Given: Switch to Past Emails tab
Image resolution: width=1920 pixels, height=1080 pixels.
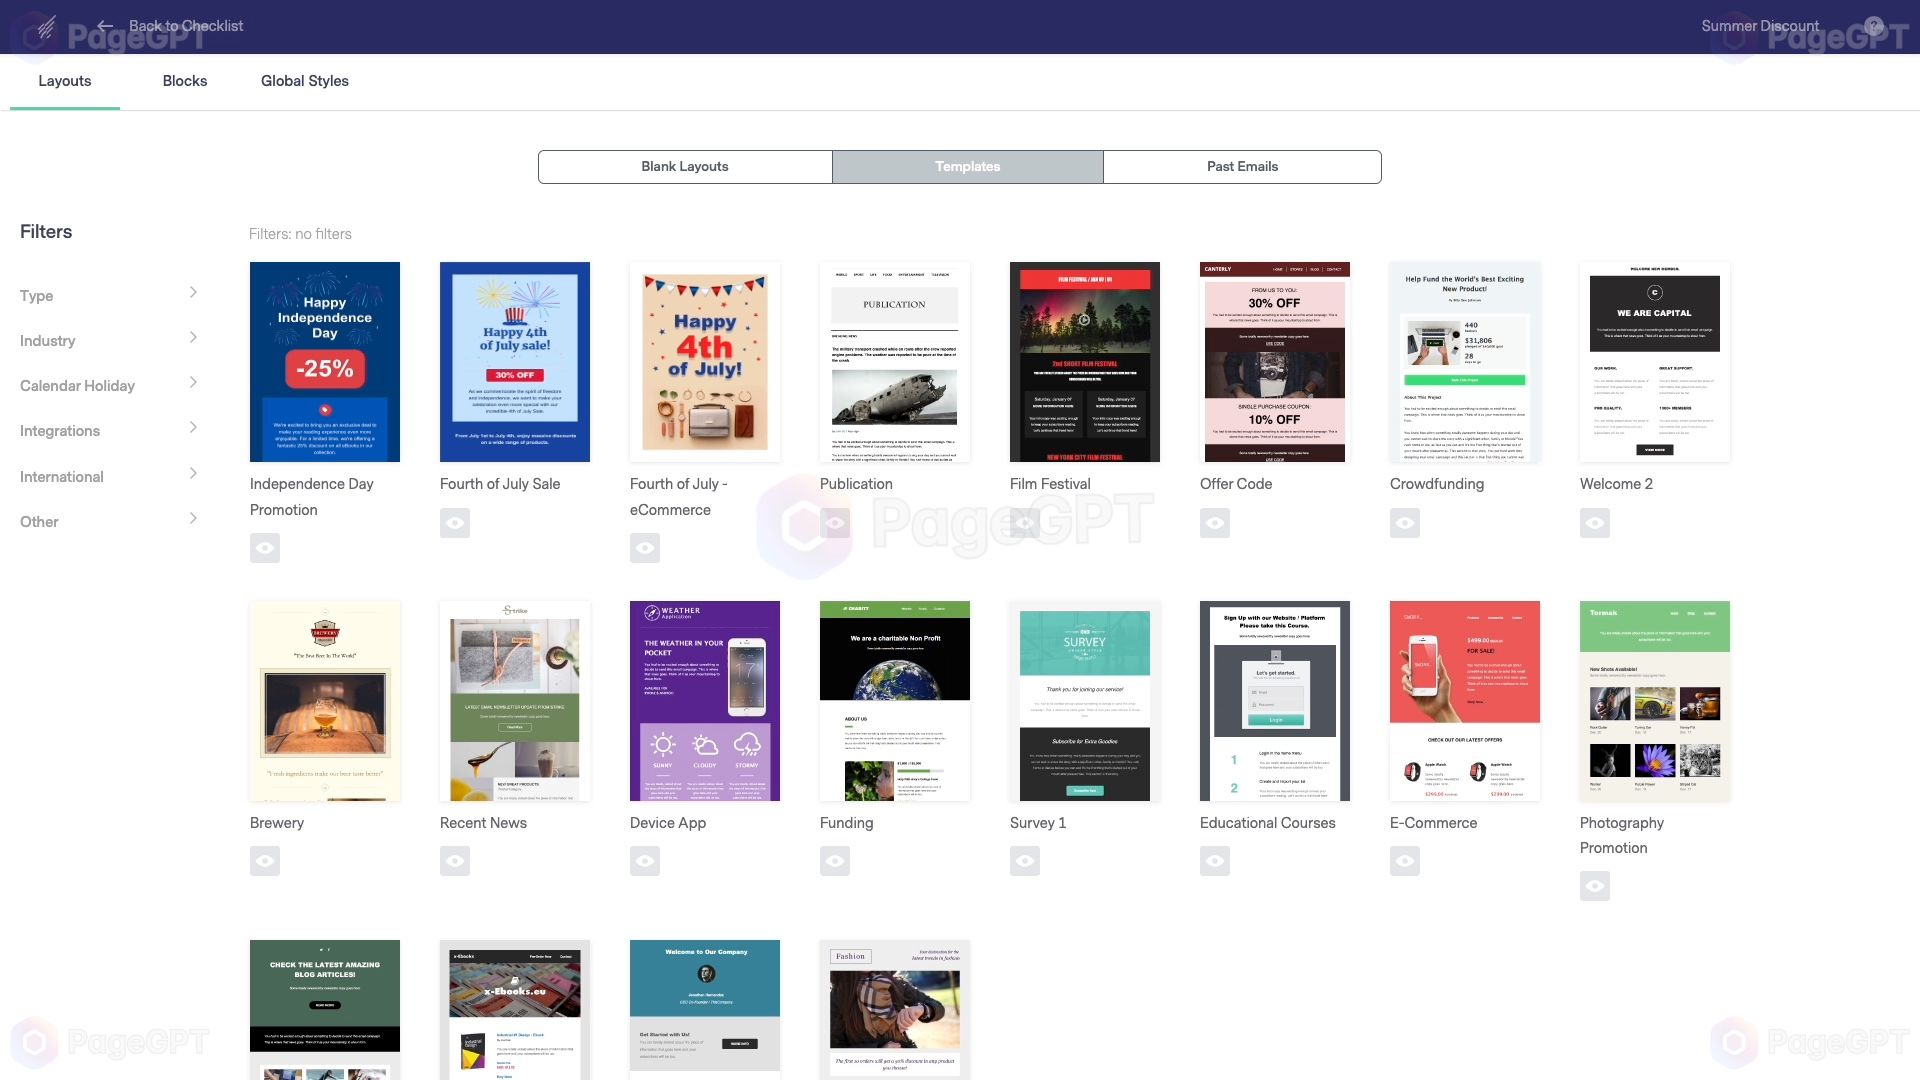Looking at the screenshot, I should coord(1242,166).
